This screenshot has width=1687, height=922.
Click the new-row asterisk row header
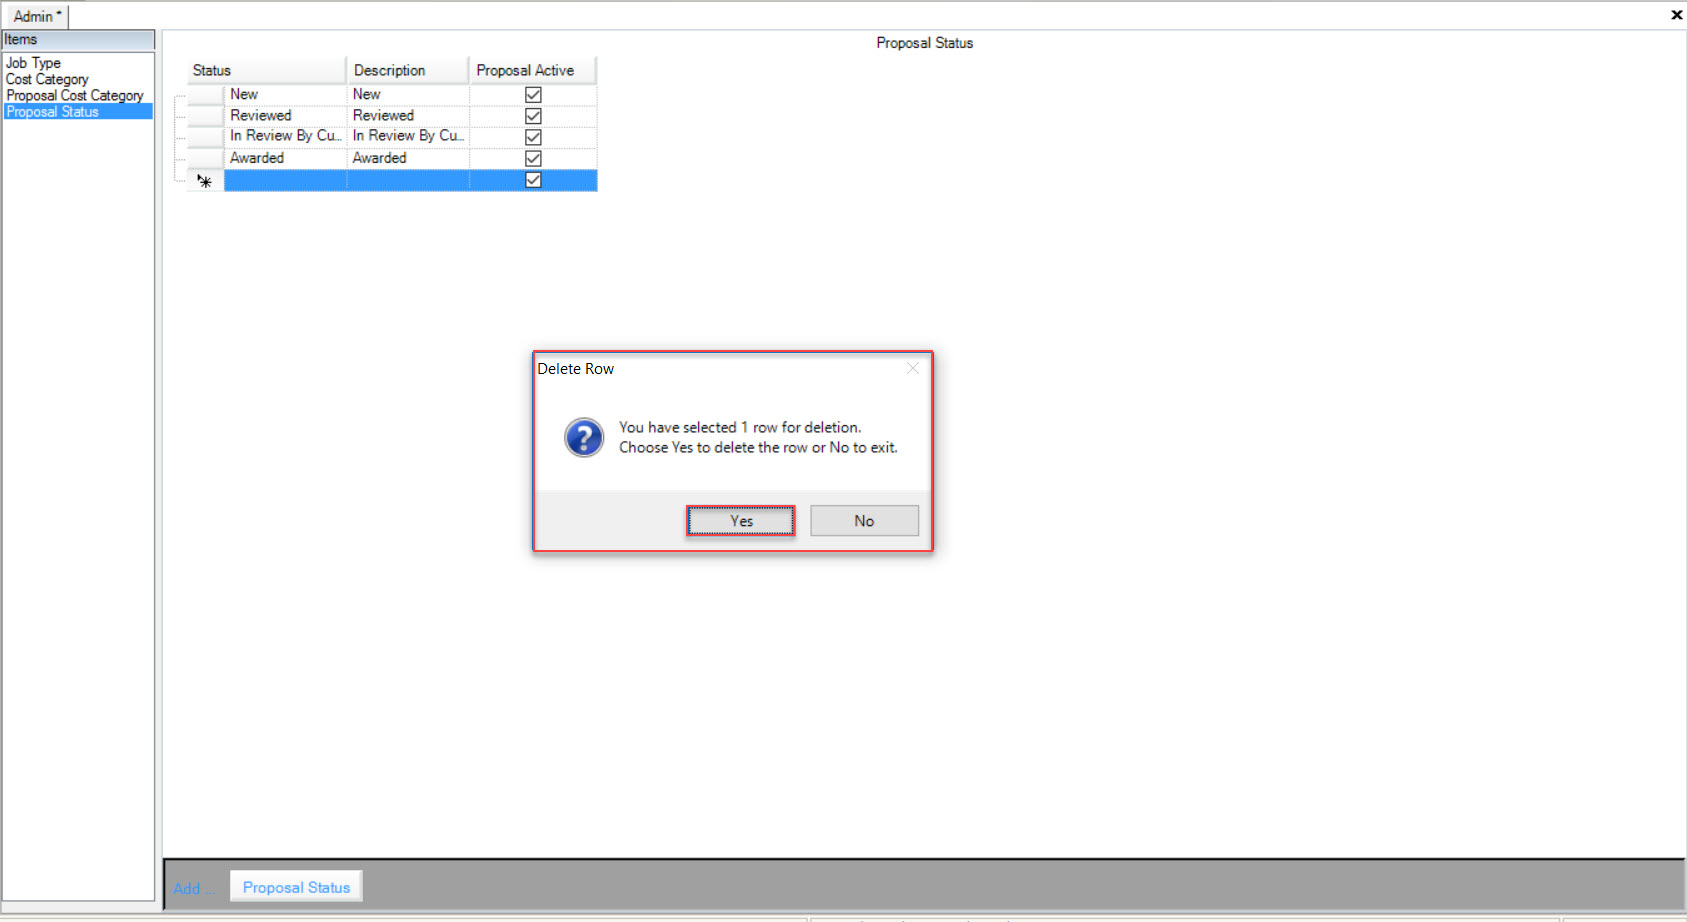coord(205,181)
